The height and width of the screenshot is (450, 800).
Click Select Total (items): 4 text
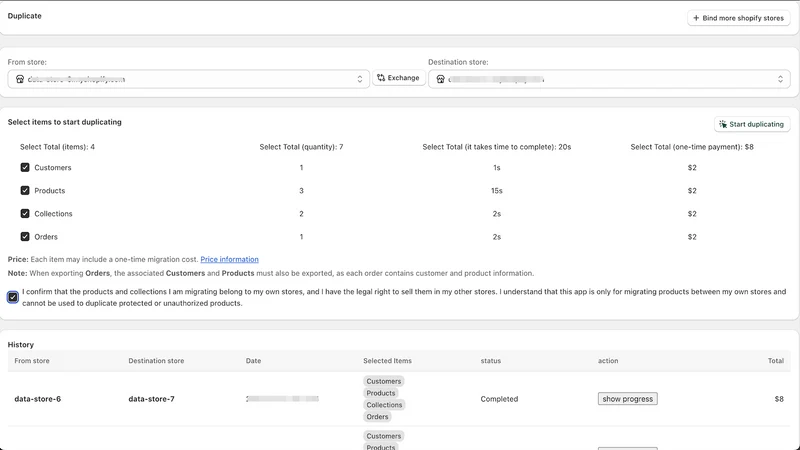57,147
